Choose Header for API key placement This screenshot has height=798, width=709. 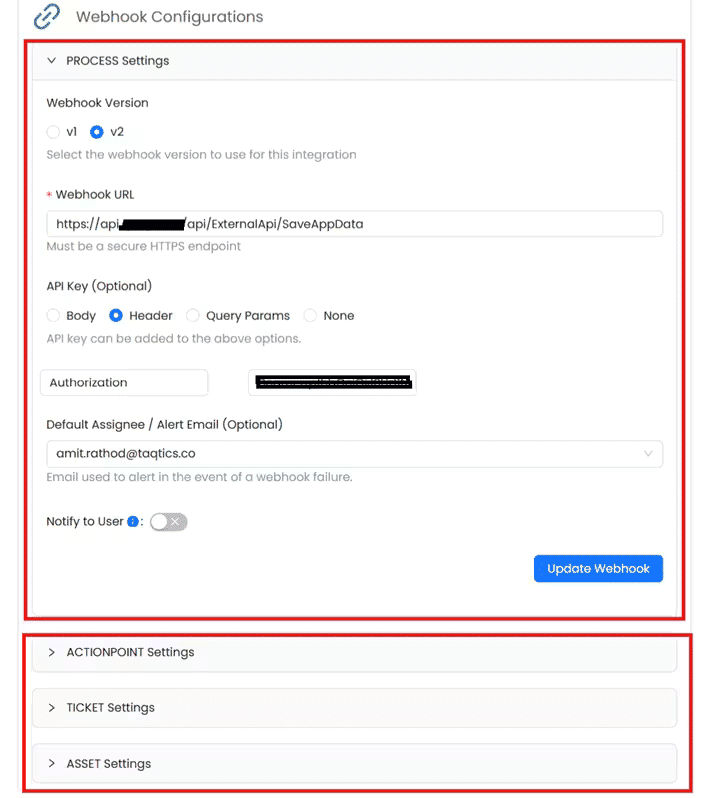116,316
